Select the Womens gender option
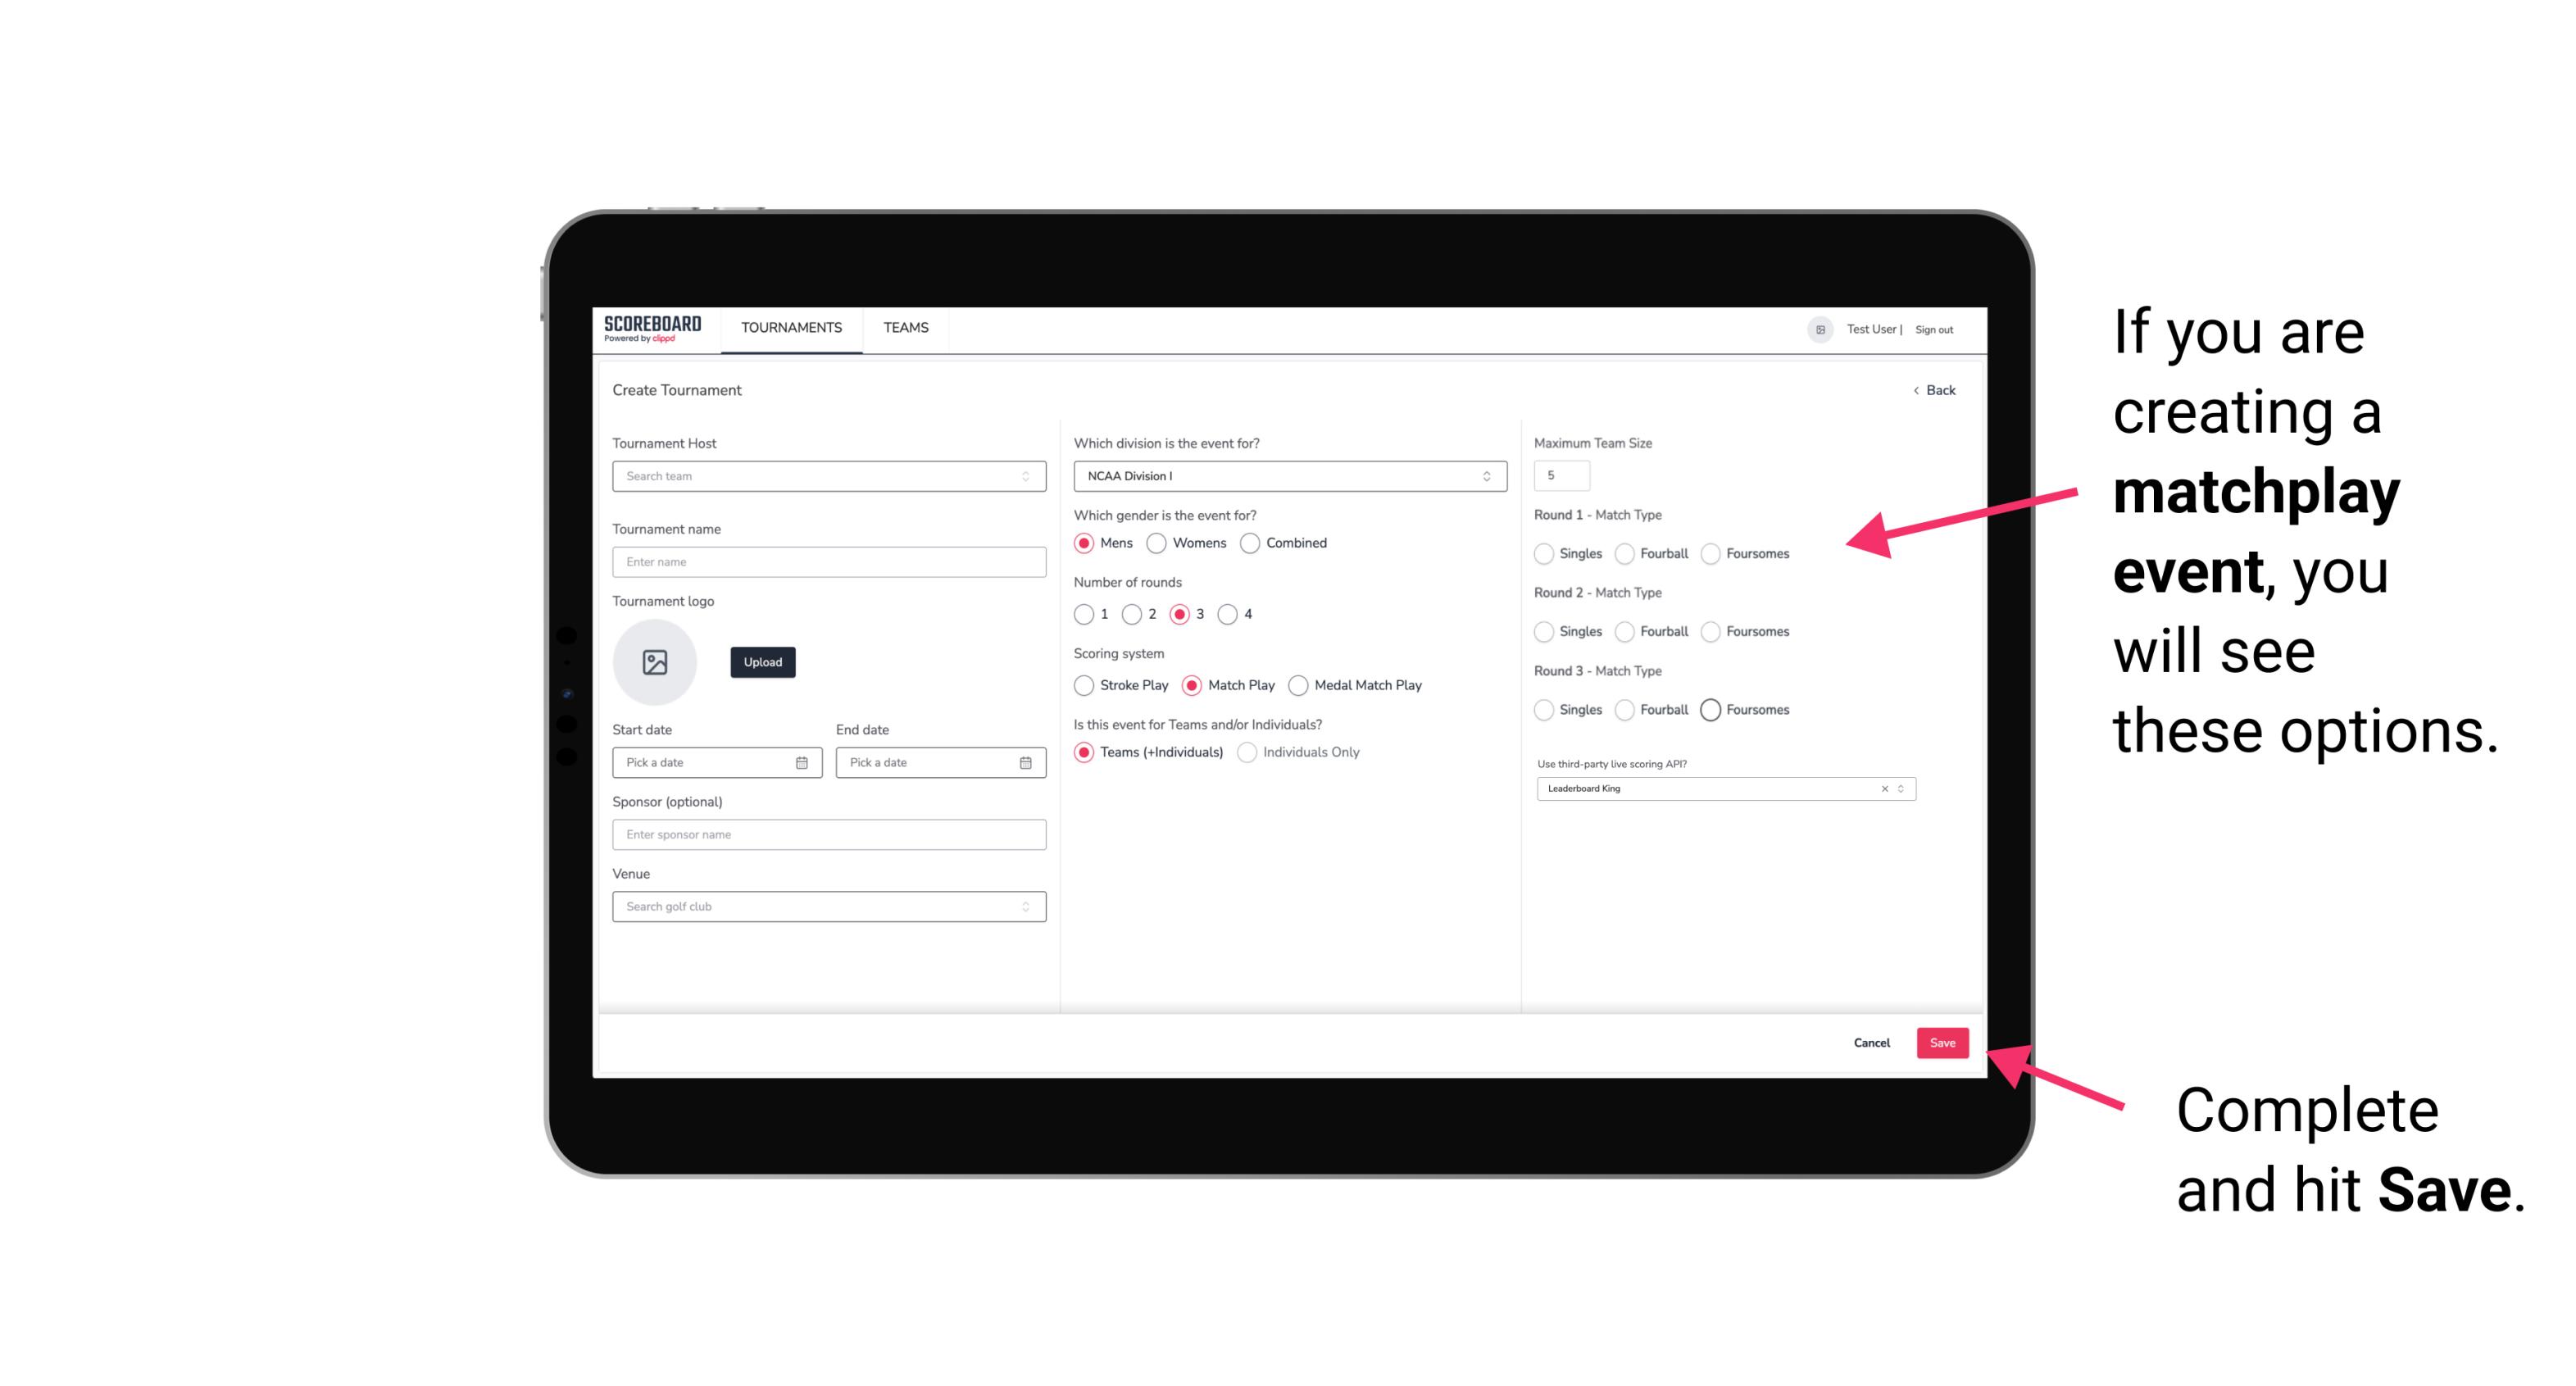Image resolution: width=2576 pixels, height=1386 pixels. [1156, 543]
